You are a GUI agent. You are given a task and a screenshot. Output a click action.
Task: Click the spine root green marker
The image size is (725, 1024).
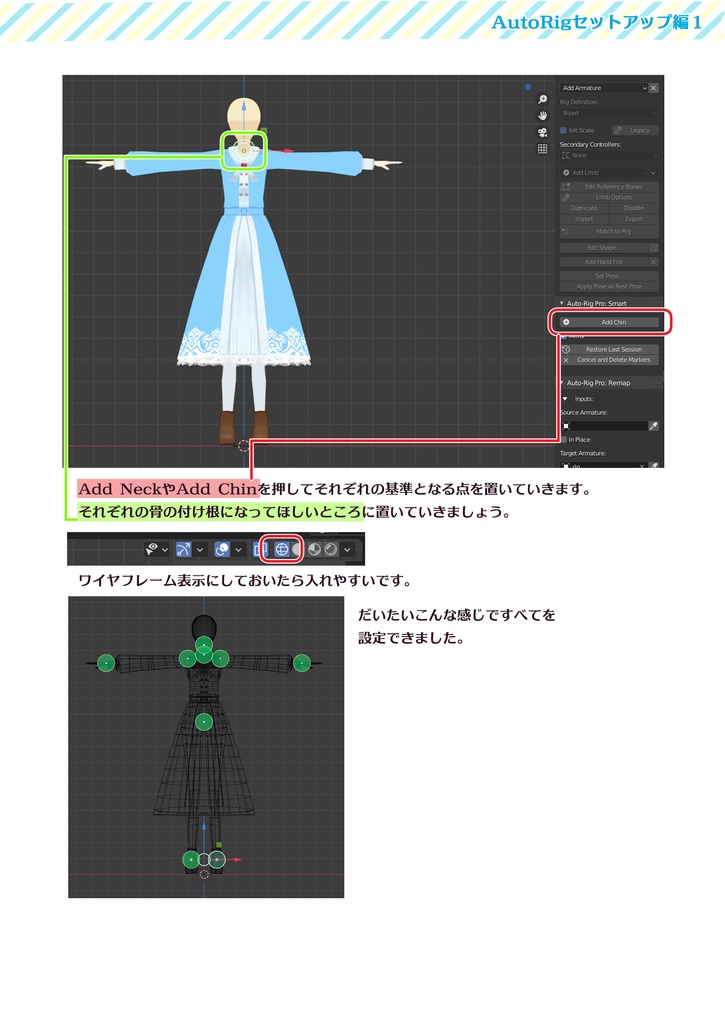coord(204,722)
